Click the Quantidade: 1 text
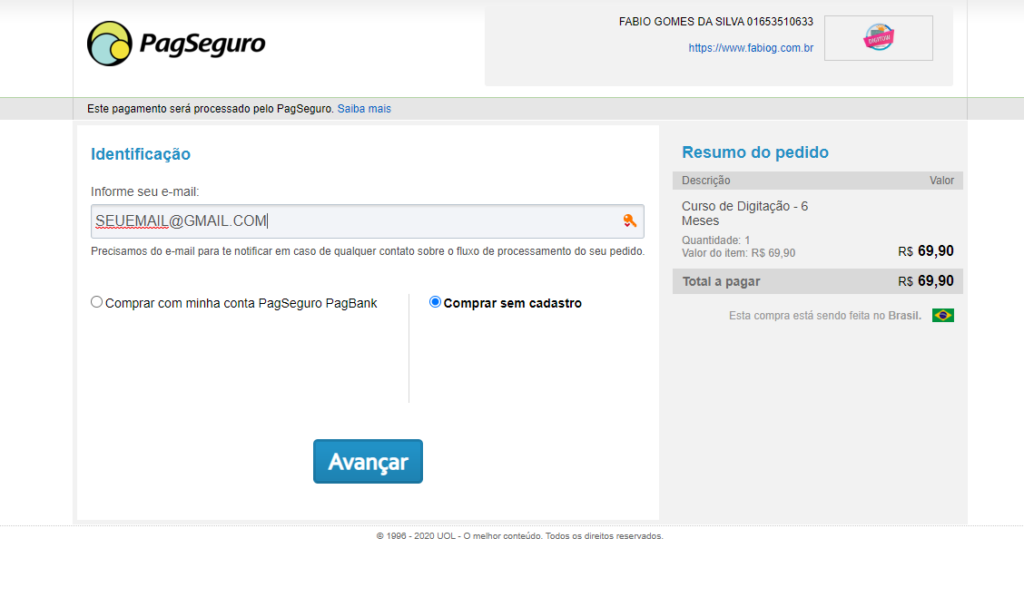The height and width of the screenshot is (607, 1024). 716,240
